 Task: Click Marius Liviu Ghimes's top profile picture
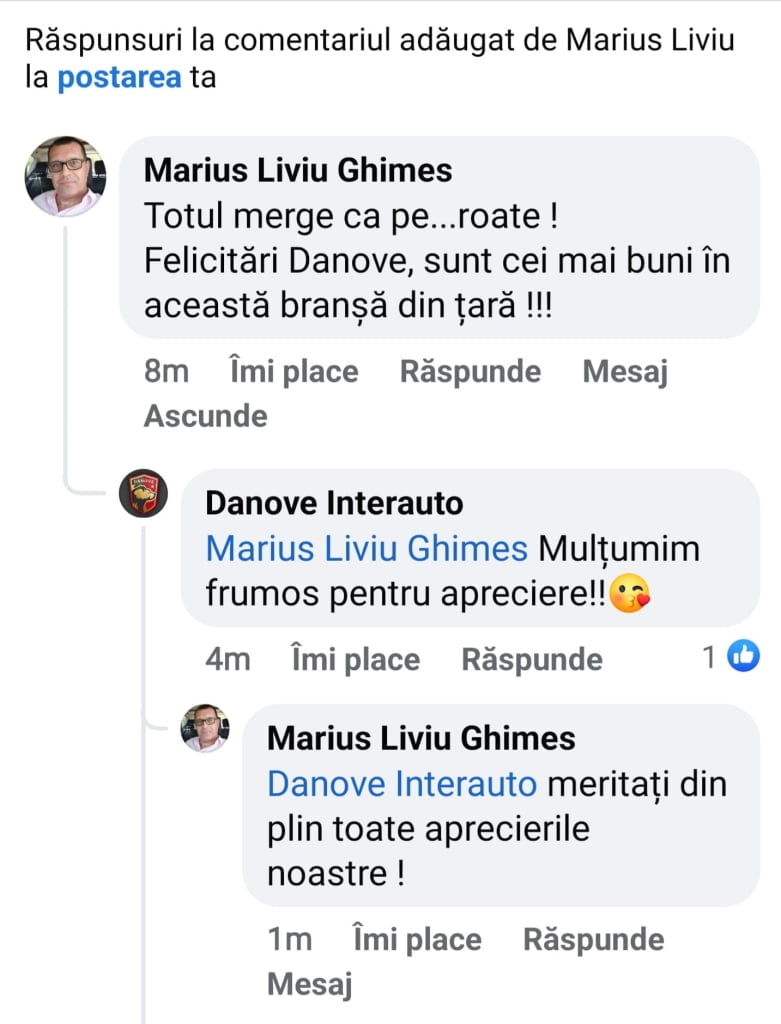click(x=65, y=176)
